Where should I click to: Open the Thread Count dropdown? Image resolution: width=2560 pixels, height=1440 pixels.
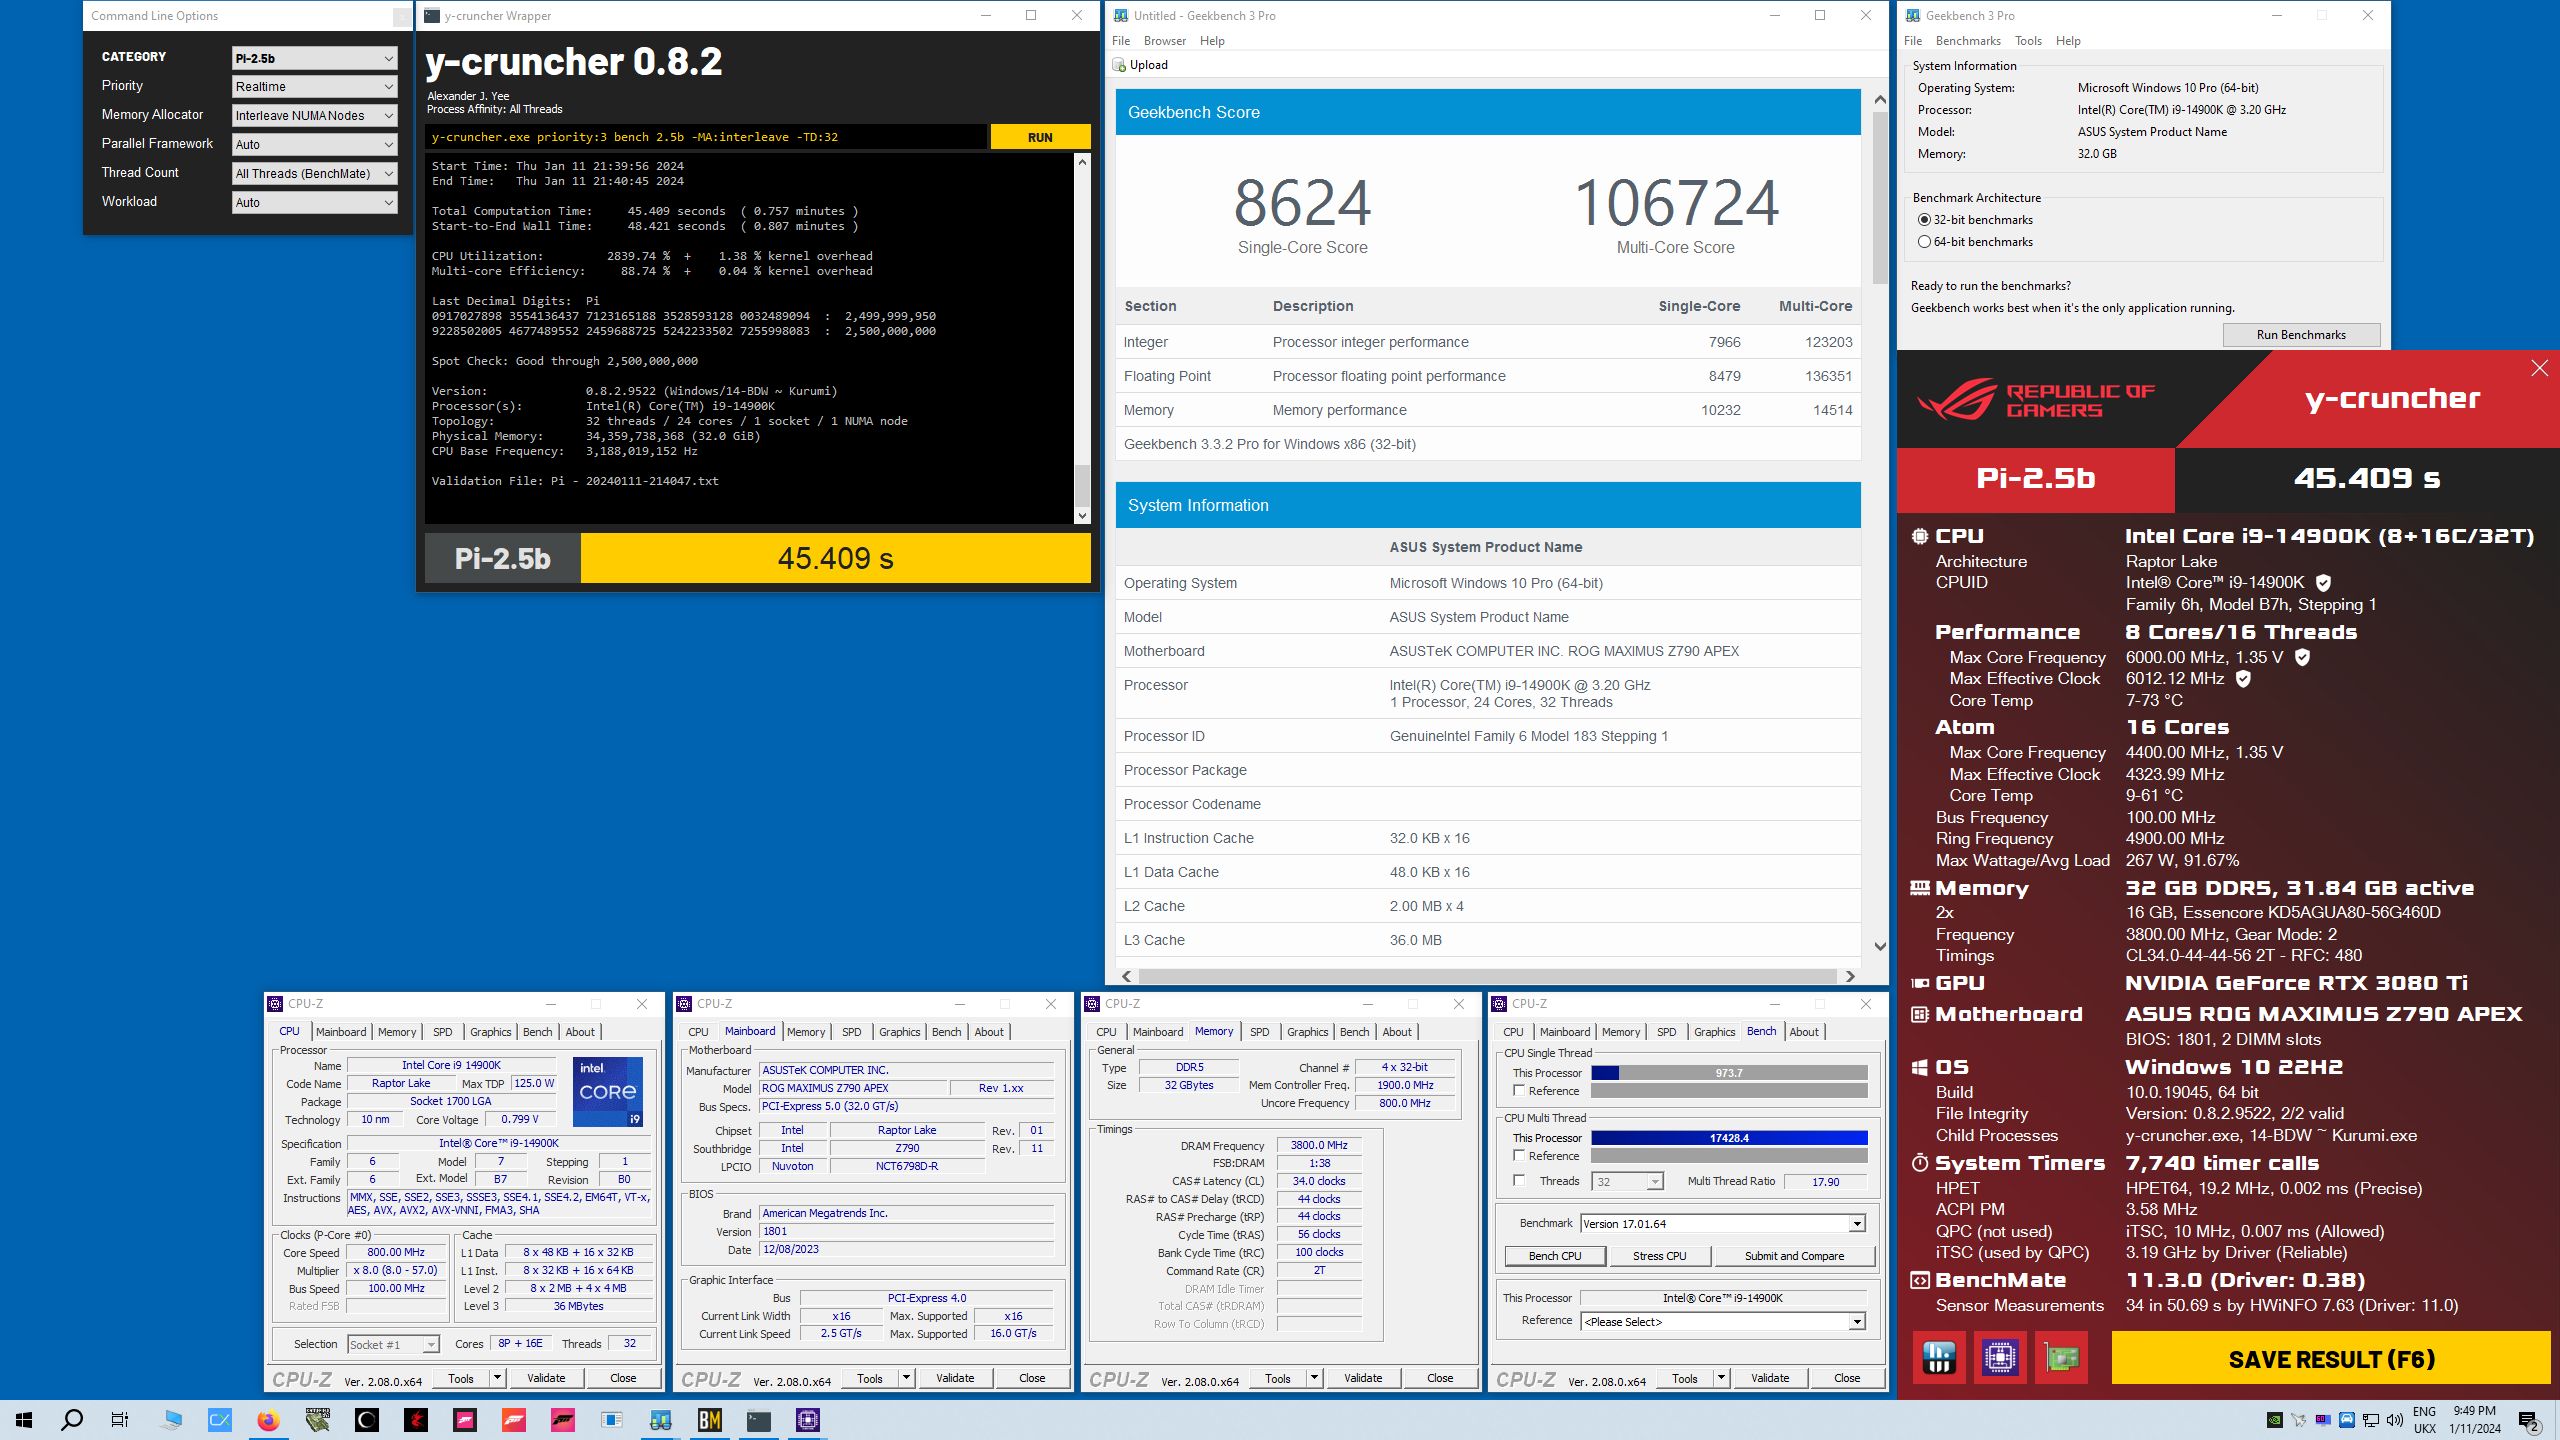tap(314, 174)
